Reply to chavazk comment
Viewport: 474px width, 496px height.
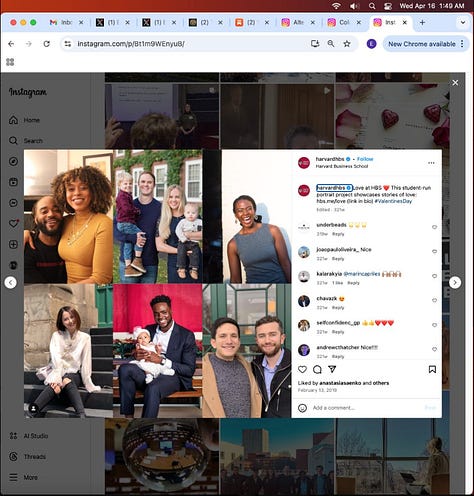338,307
